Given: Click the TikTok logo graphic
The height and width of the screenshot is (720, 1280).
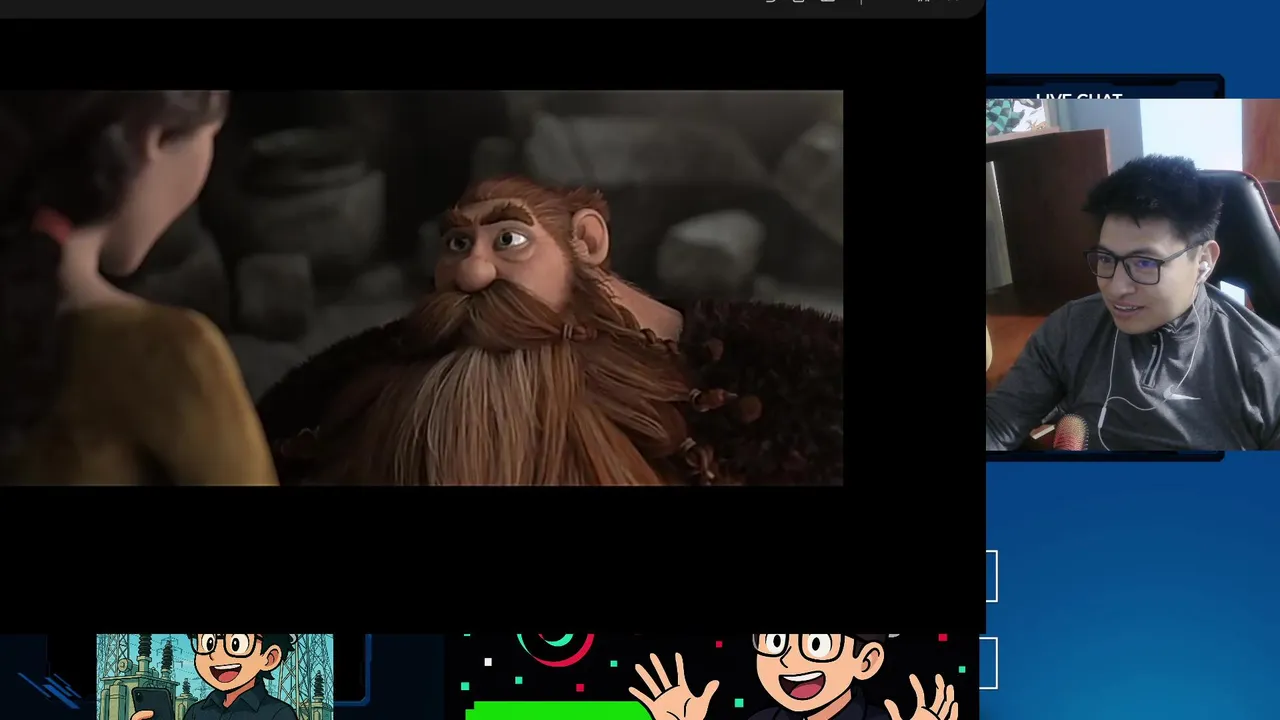Looking at the screenshot, I should coord(555,648).
